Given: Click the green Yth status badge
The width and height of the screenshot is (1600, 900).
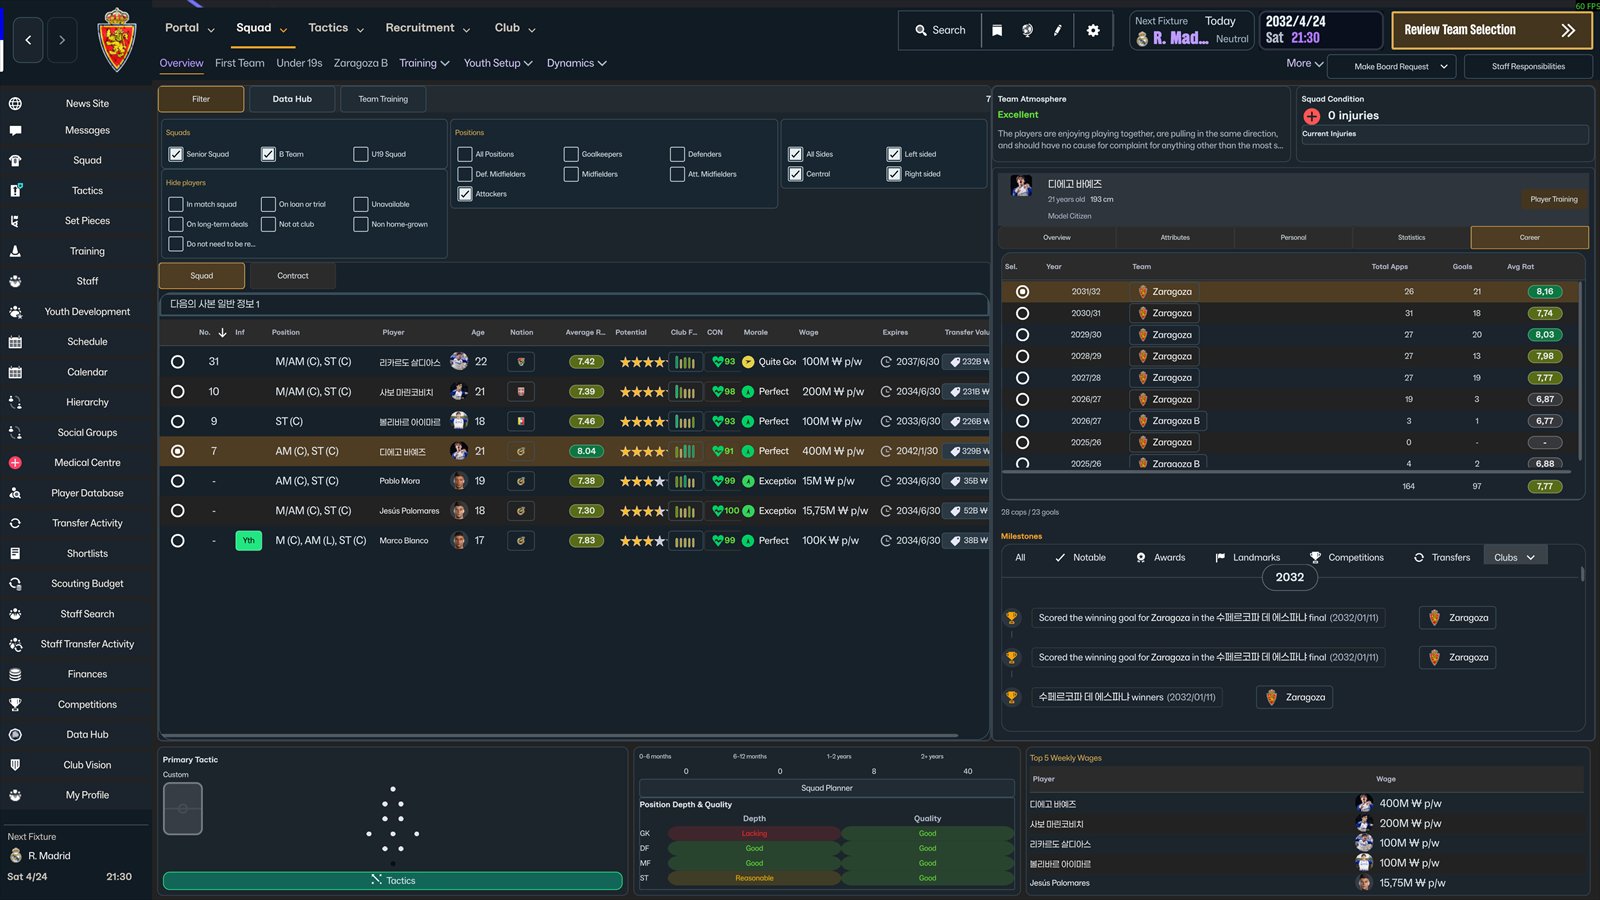Looking at the screenshot, I should pyautogui.click(x=248, y=541).
